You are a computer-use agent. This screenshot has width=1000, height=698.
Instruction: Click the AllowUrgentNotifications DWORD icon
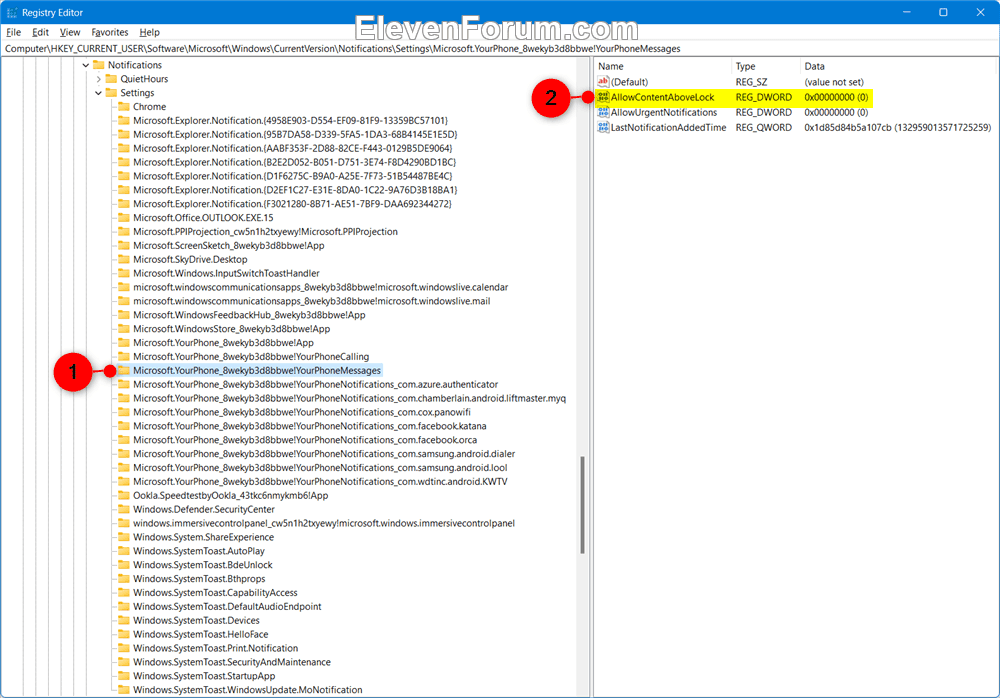click(603, 112)
